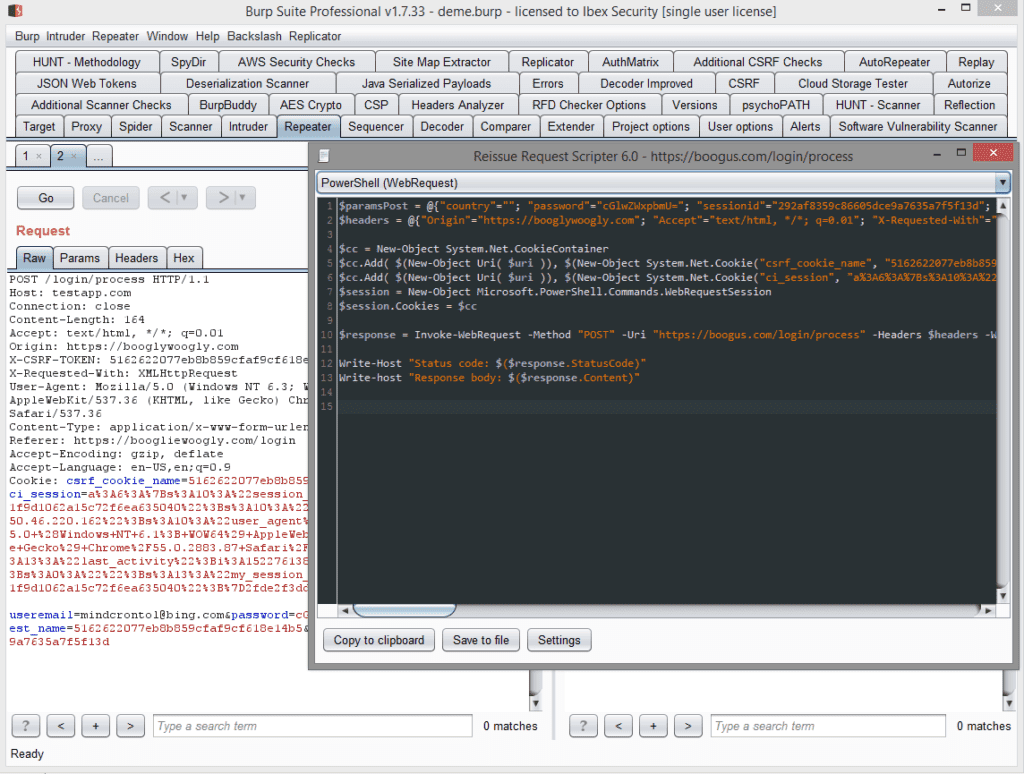Open scripter Settings button
The height and width of the screenshot is (774, 1024).
[559, 640]
